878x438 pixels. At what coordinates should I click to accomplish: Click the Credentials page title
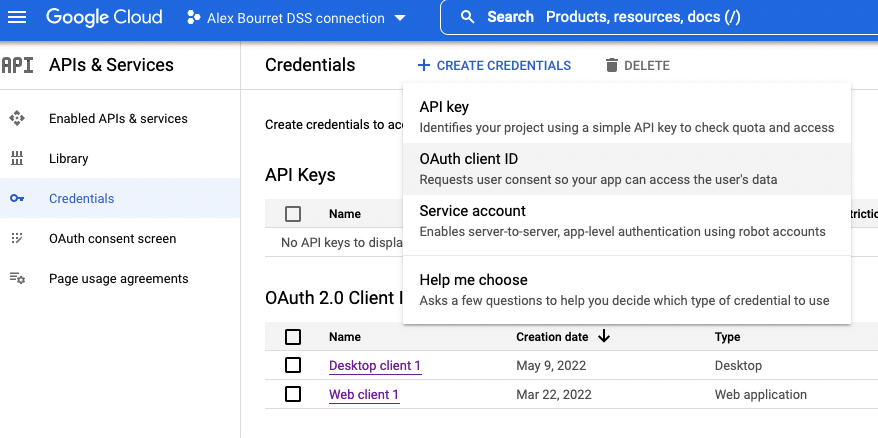[x=310, y=65]
